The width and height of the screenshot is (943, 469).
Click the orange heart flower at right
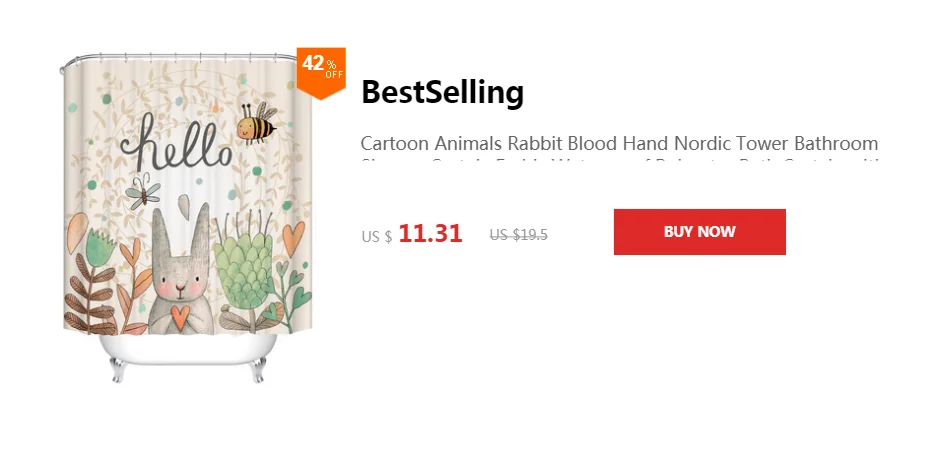pyautogui.click(x=292, y=237)
